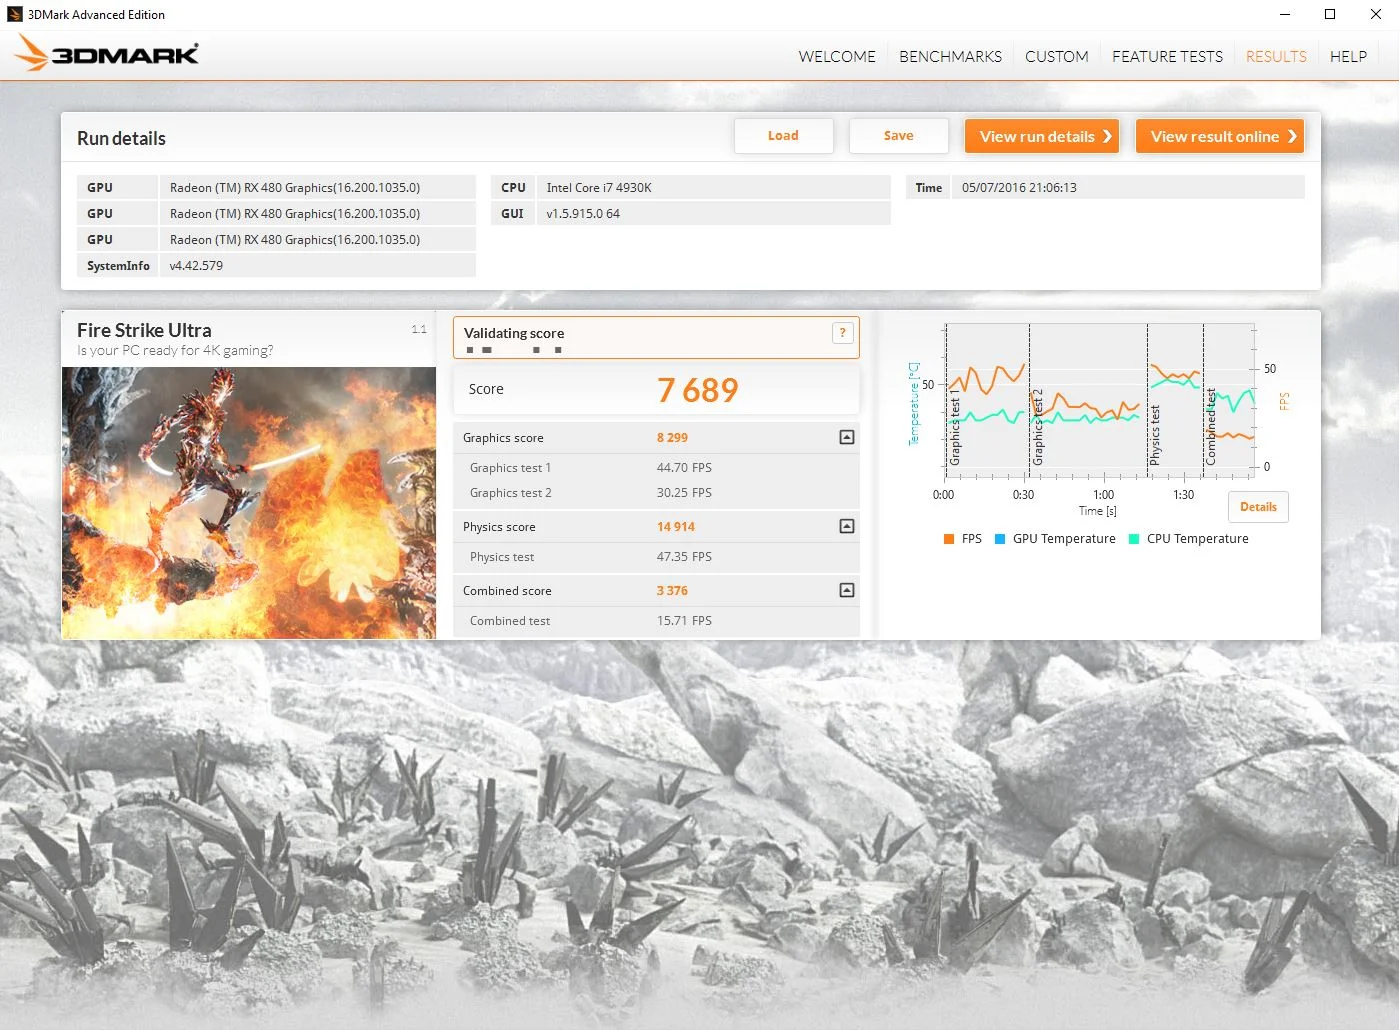Click the 3DMark logo
Screen dimensions: 1399x1030
click(x=107, y=52)
